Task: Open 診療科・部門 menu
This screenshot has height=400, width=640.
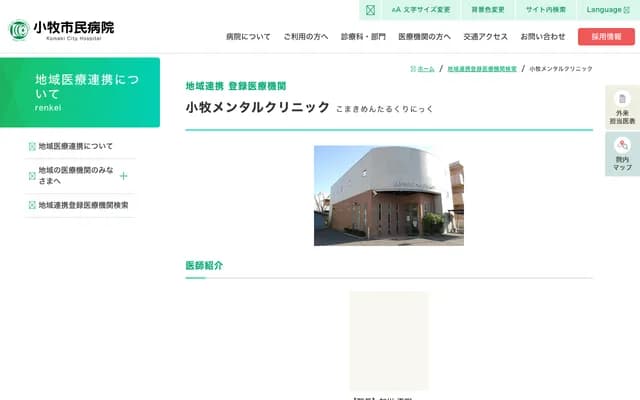Action: 363,37
